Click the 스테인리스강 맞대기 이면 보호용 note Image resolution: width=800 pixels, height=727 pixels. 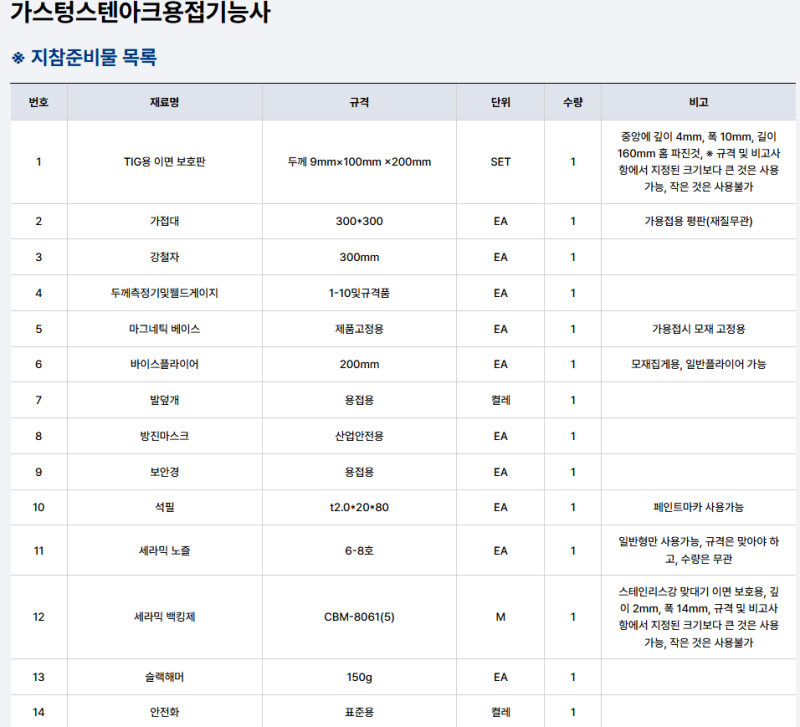pos(698,617)
